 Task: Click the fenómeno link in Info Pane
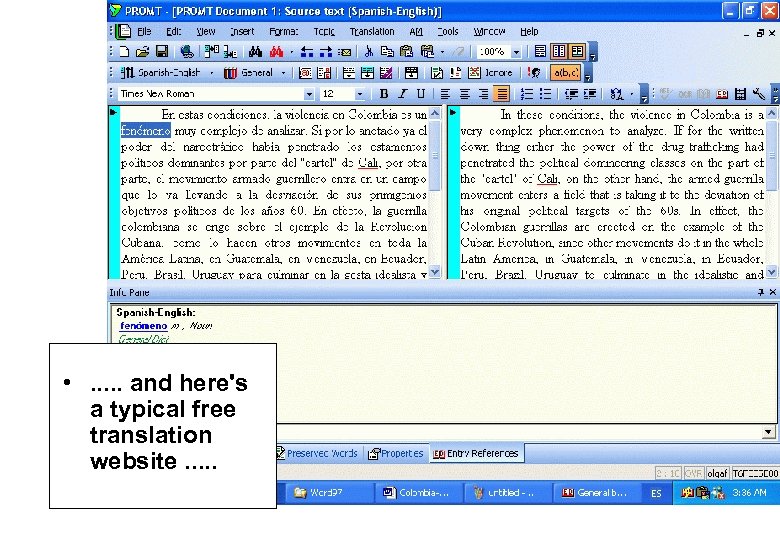coord(143,326)
